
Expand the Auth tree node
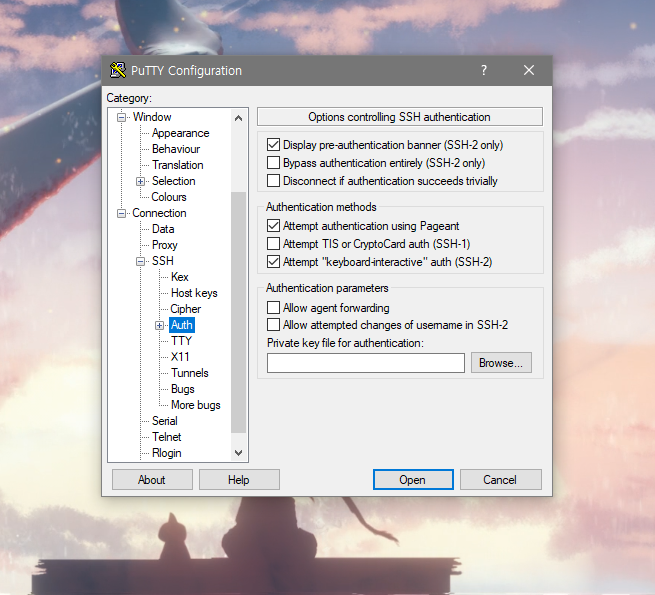pyautogui.click(x=159, y=325)
